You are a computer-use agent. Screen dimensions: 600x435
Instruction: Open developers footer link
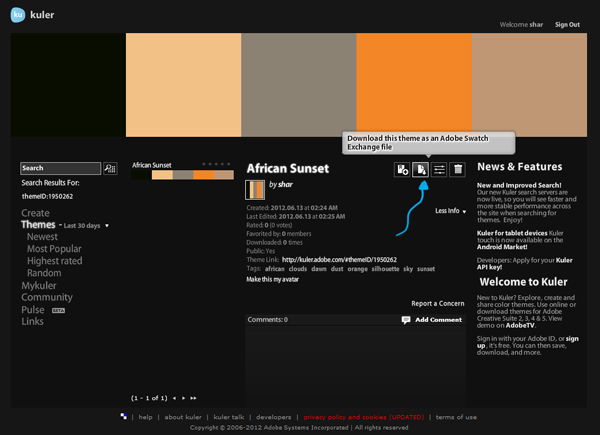(274, 417)
